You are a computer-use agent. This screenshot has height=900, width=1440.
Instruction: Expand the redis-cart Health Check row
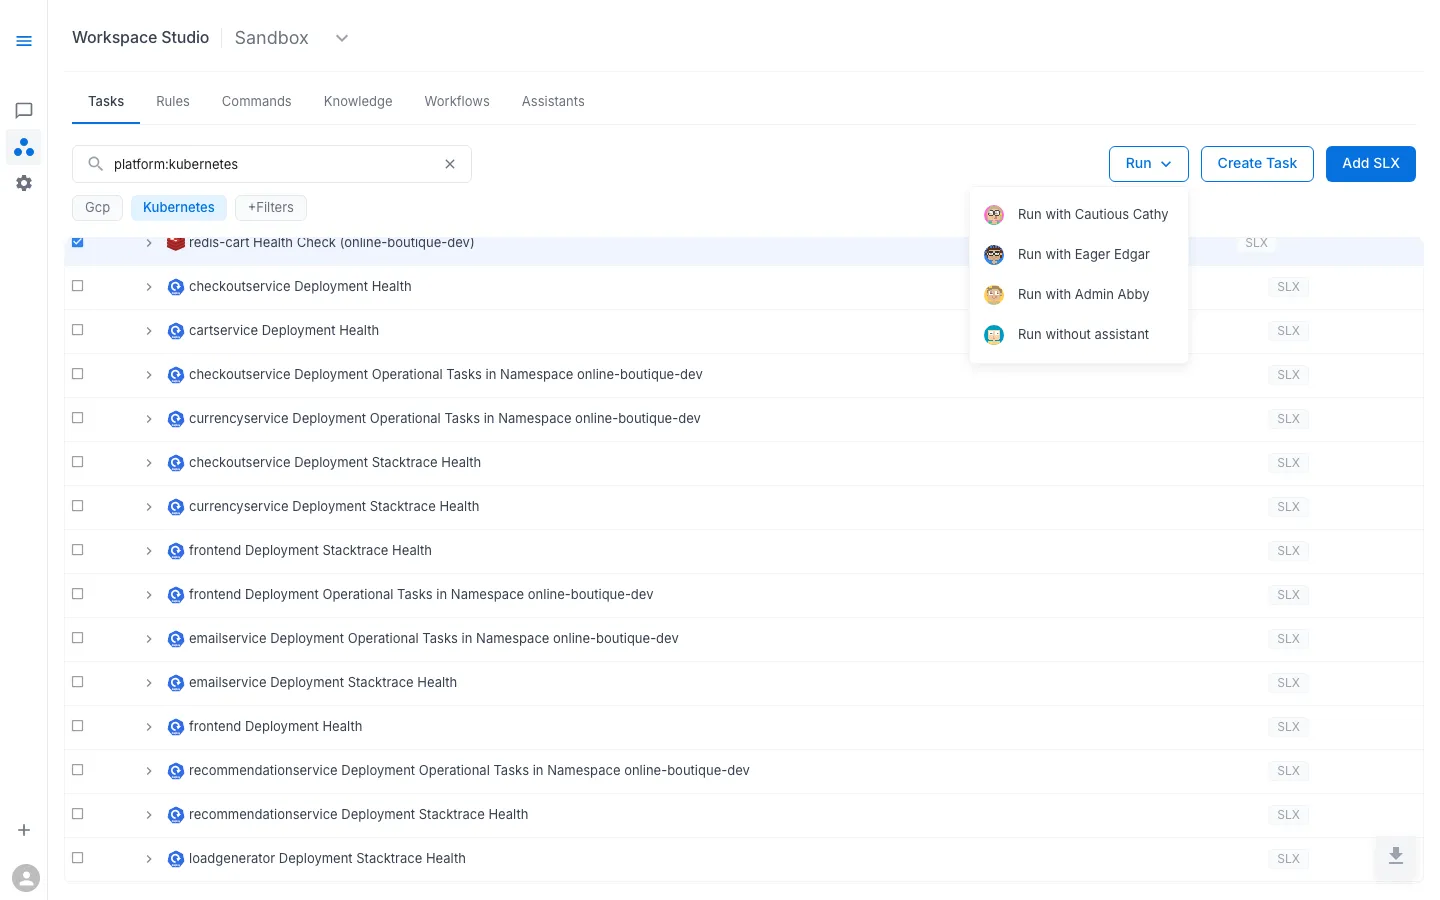[149, 242]
